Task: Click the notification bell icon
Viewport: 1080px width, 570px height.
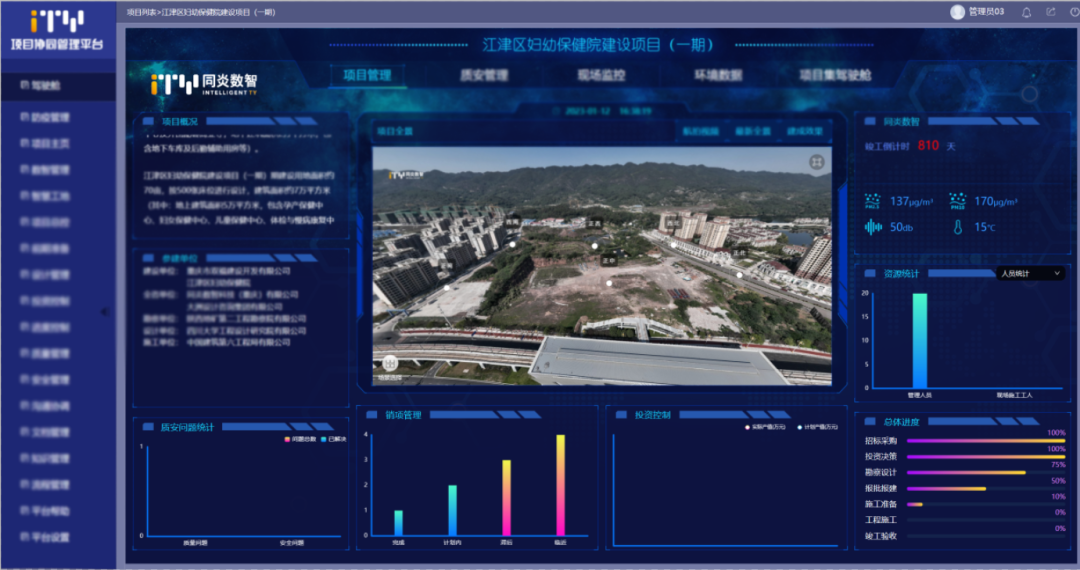Action: coord(1026,12)
